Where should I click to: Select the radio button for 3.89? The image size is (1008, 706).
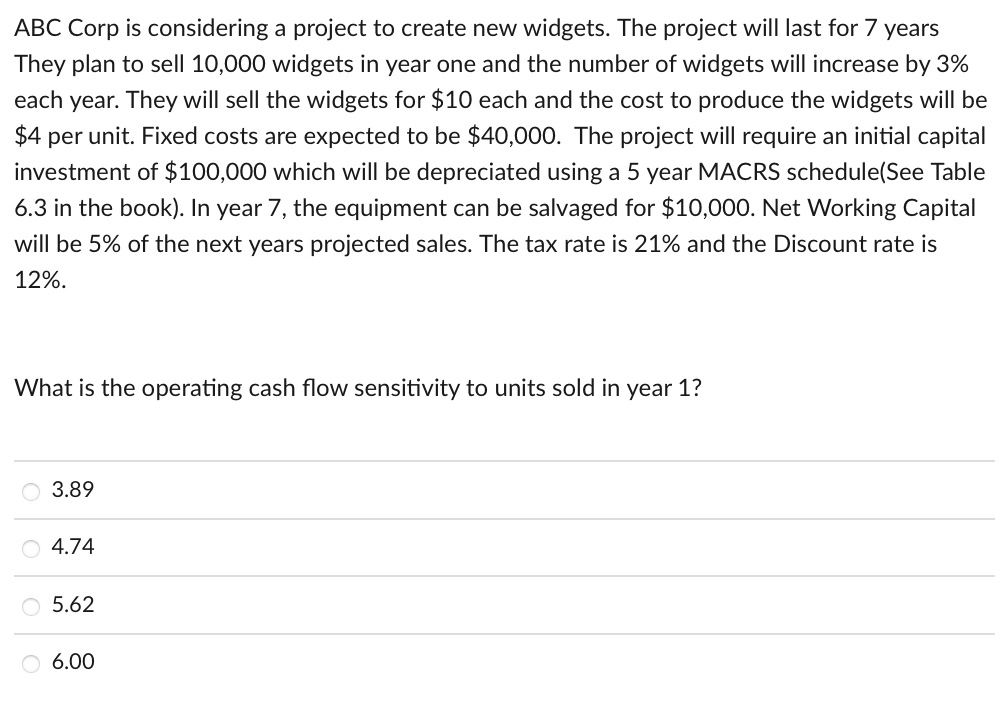point(30,490)
